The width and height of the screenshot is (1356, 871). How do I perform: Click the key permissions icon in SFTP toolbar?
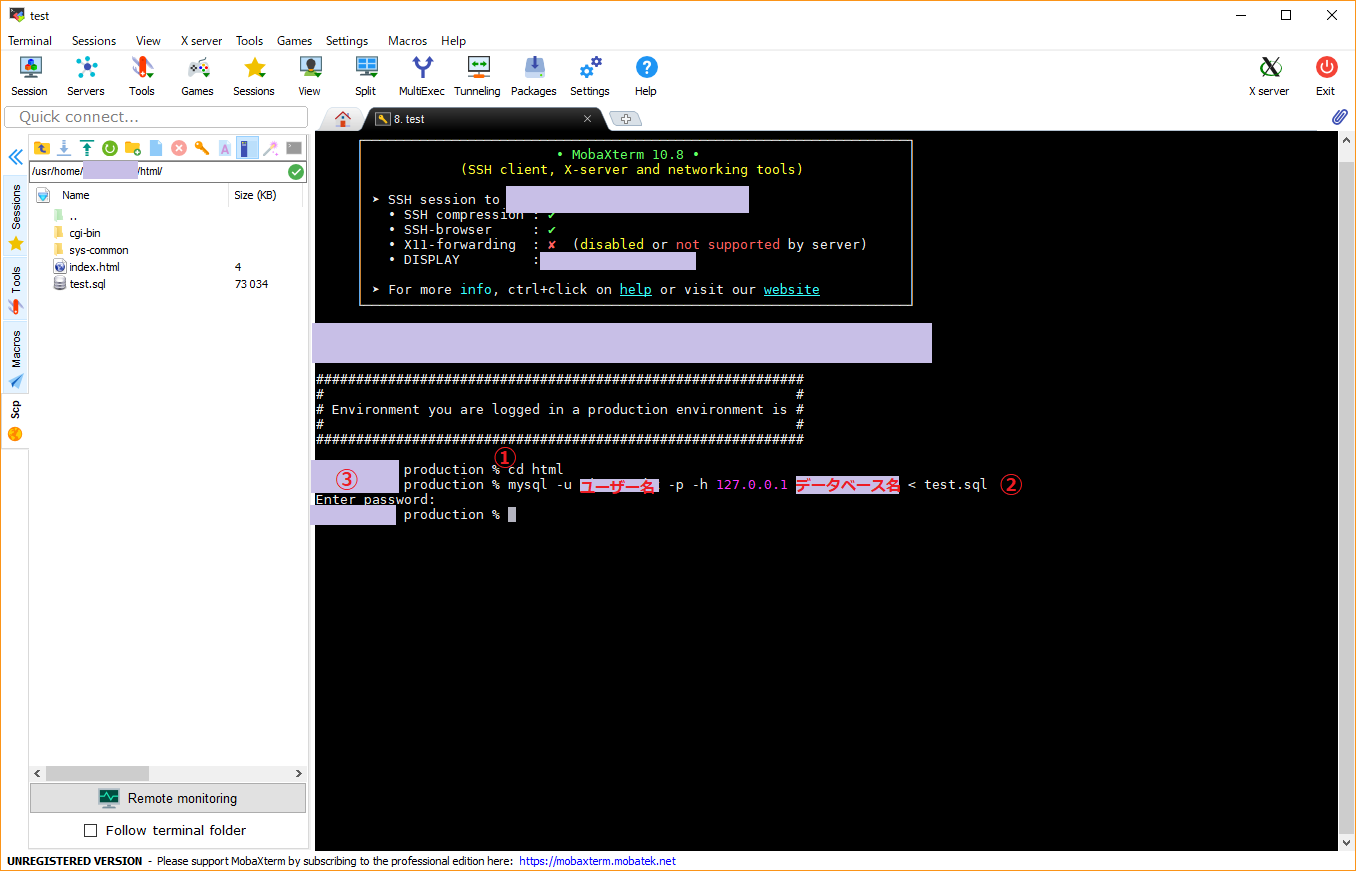202,148
